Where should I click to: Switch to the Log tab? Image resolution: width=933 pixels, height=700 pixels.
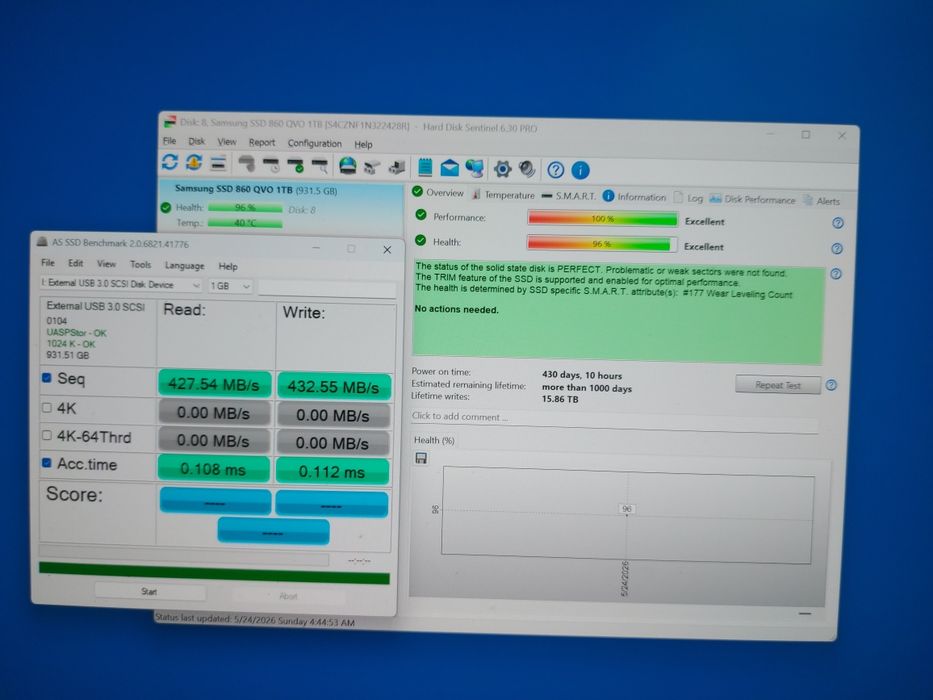click(x=688, y=198)
